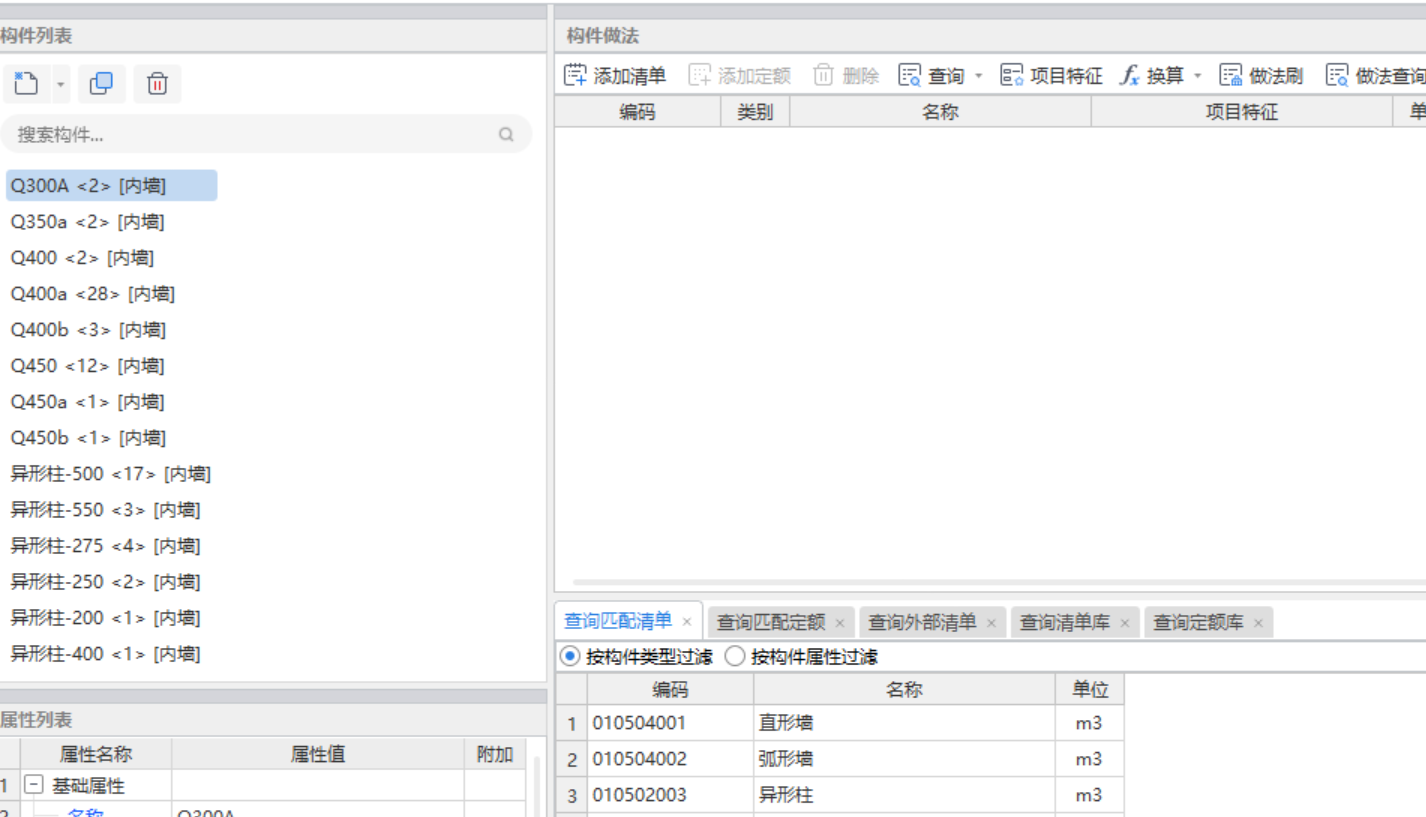Click the new component icon

click(26, 84)
